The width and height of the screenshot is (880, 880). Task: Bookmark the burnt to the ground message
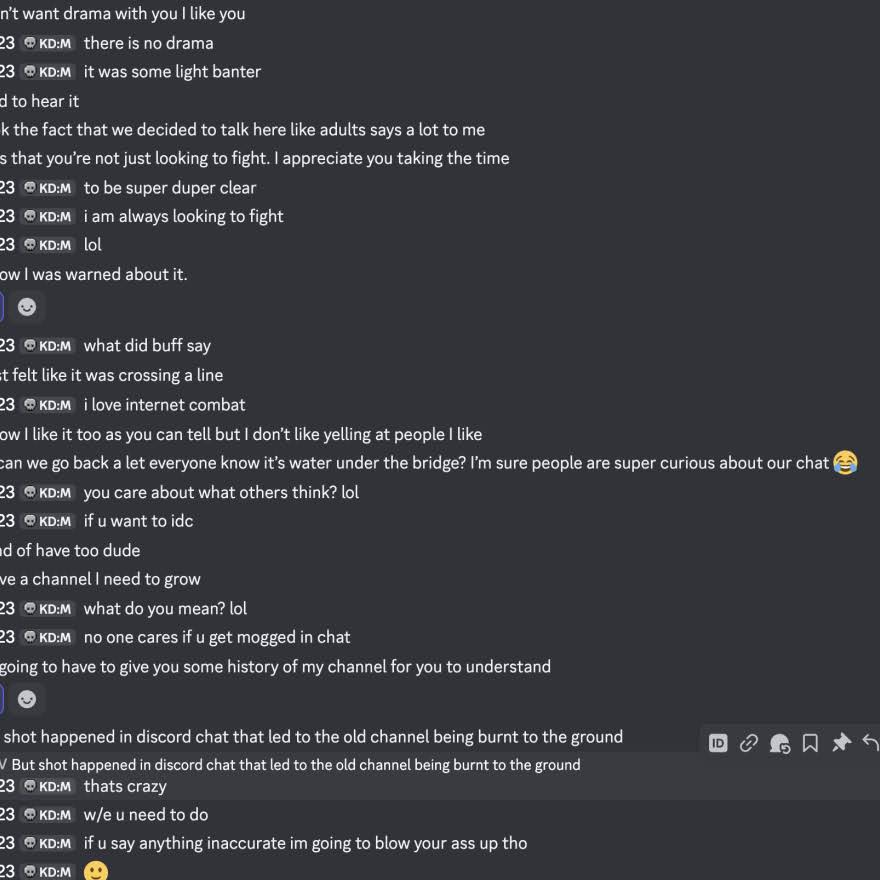click(810, 743)
